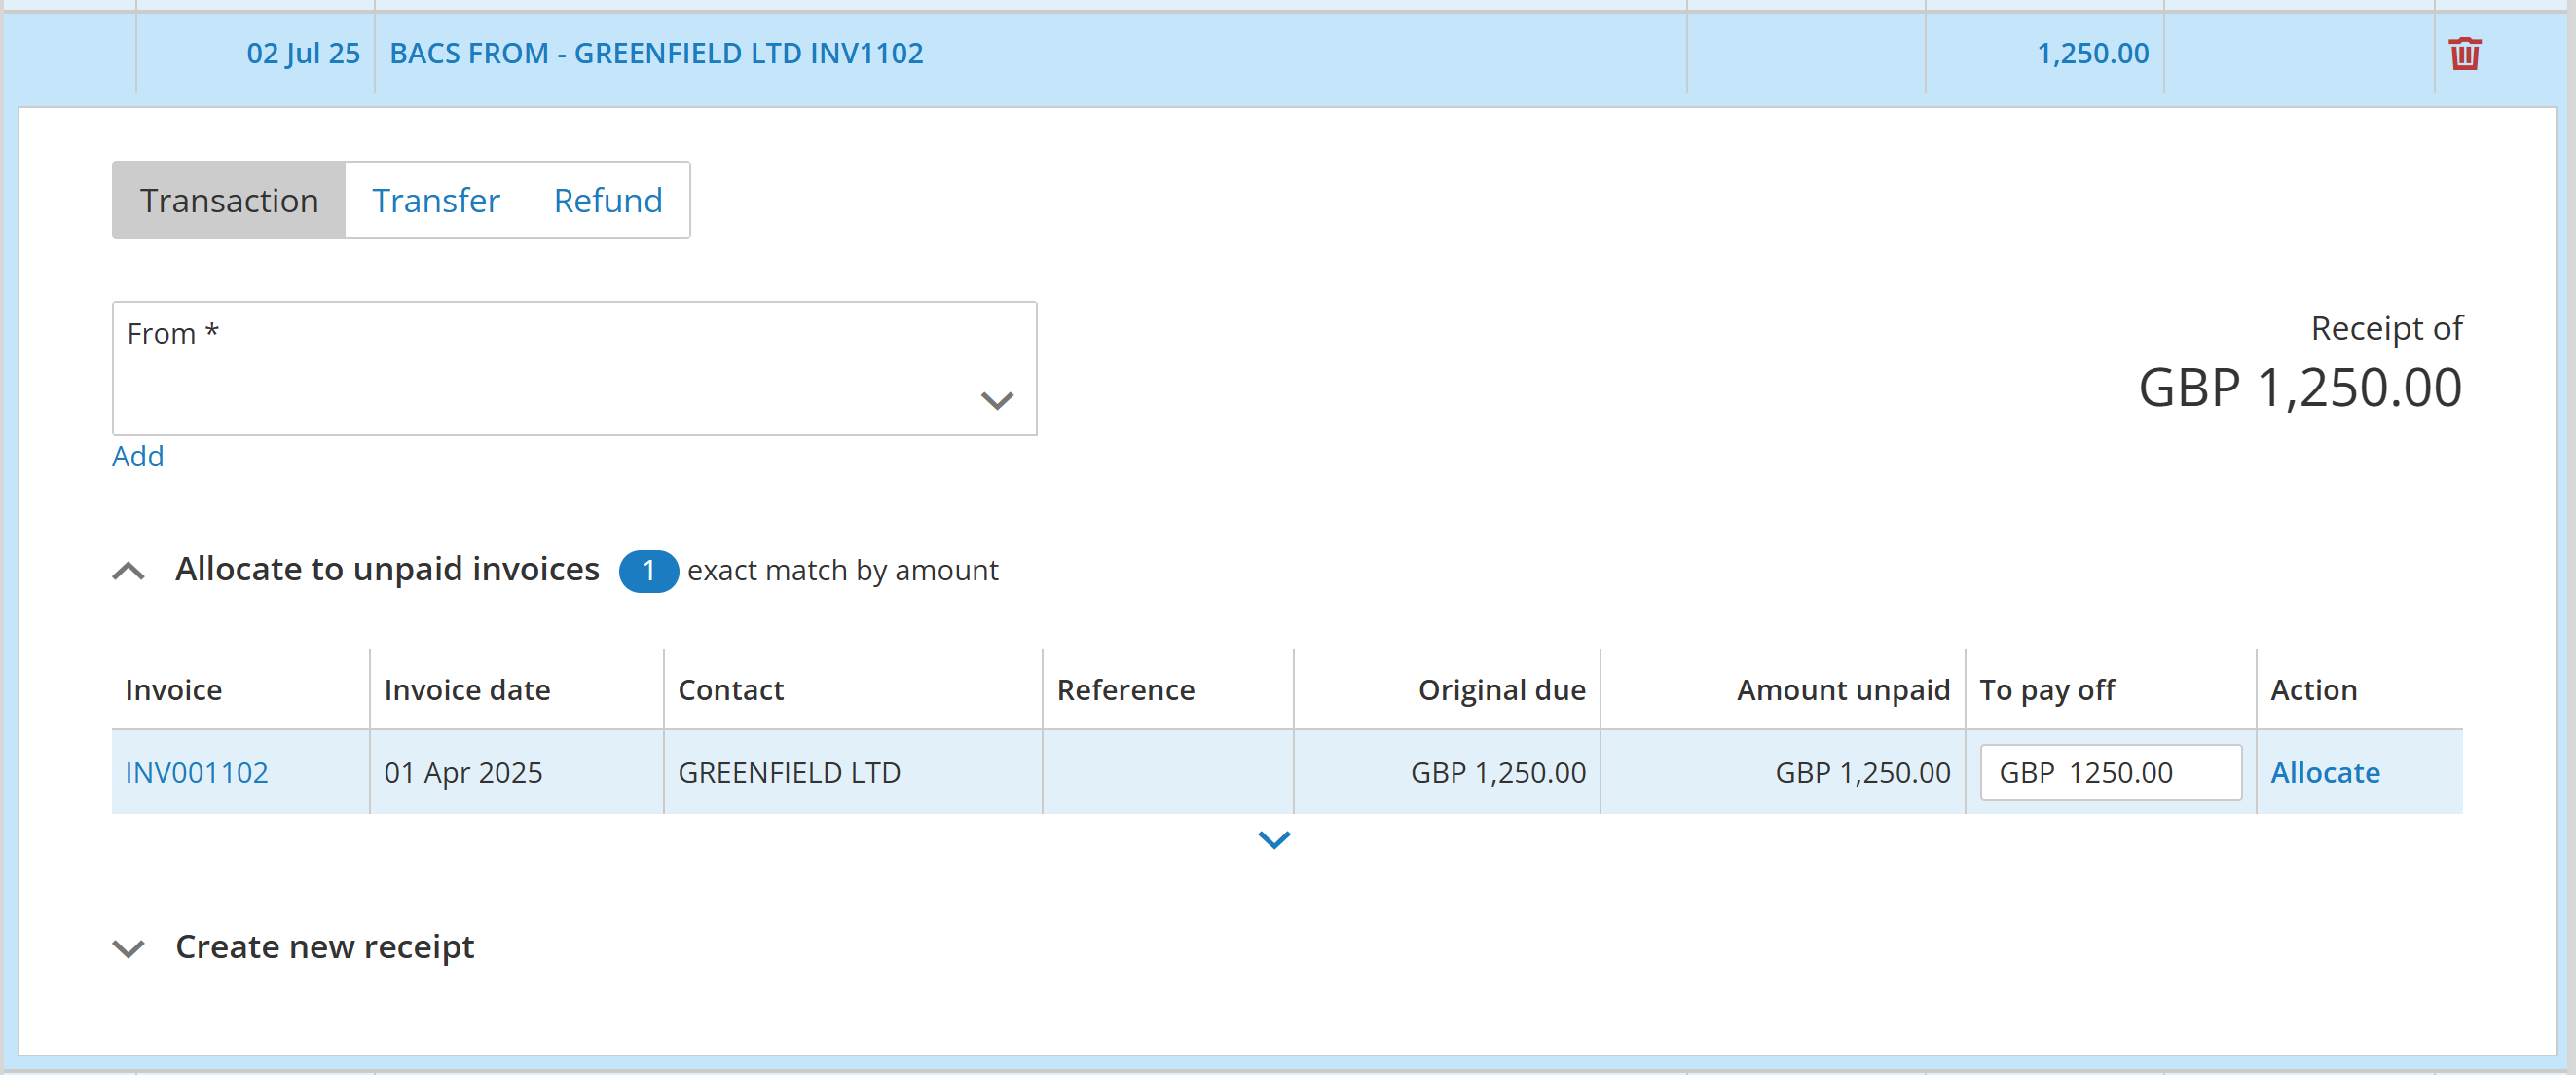Click the Amount unpaid column header

(x=1842, y=690)
